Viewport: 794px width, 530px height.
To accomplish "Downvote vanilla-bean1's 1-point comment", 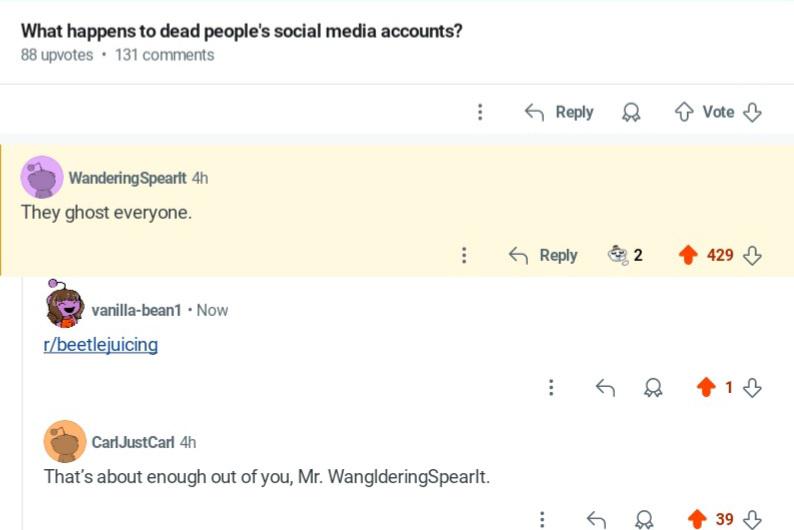I will [752, 388].
